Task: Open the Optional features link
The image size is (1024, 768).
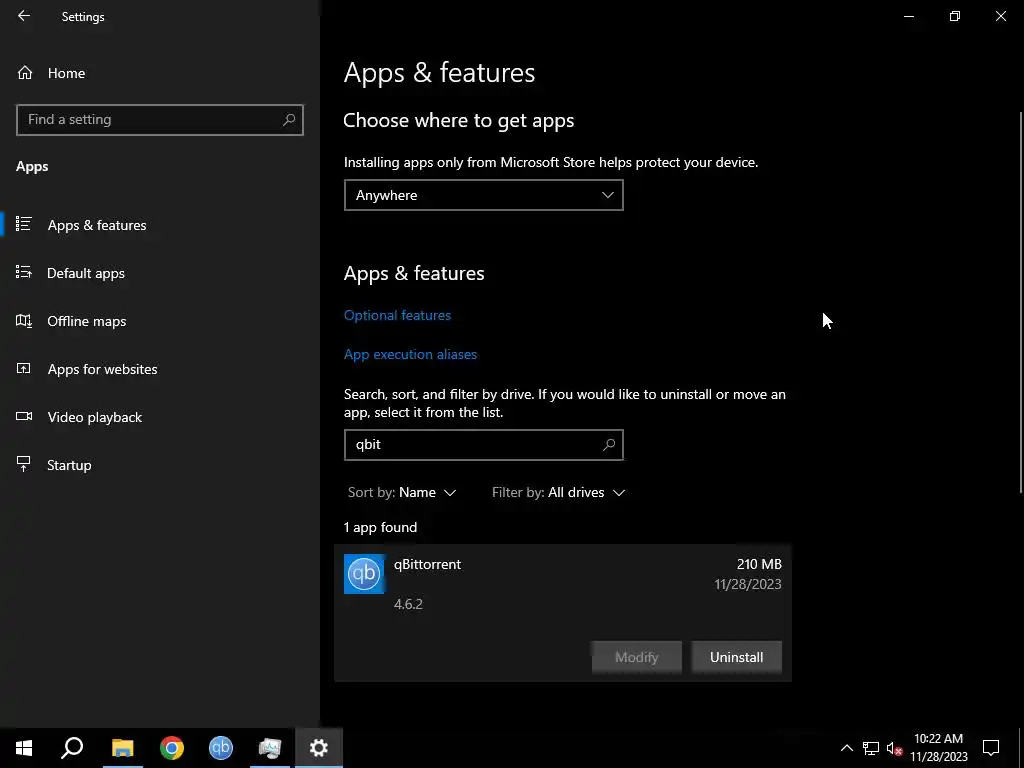Action: [397, 315]
